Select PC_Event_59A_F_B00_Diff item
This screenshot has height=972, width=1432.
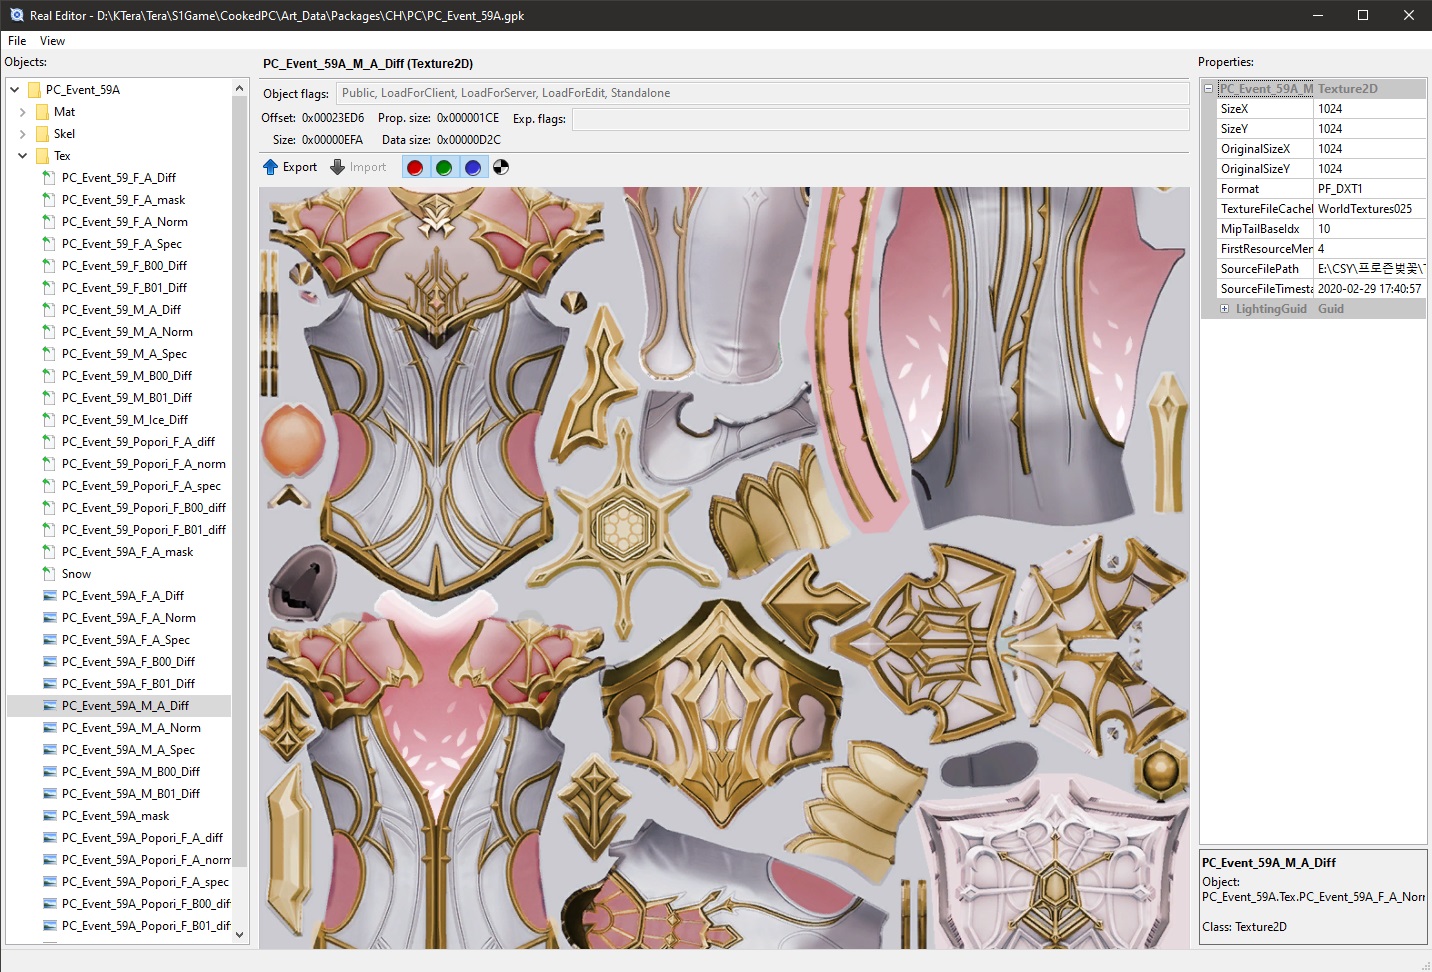click(128, 662)
